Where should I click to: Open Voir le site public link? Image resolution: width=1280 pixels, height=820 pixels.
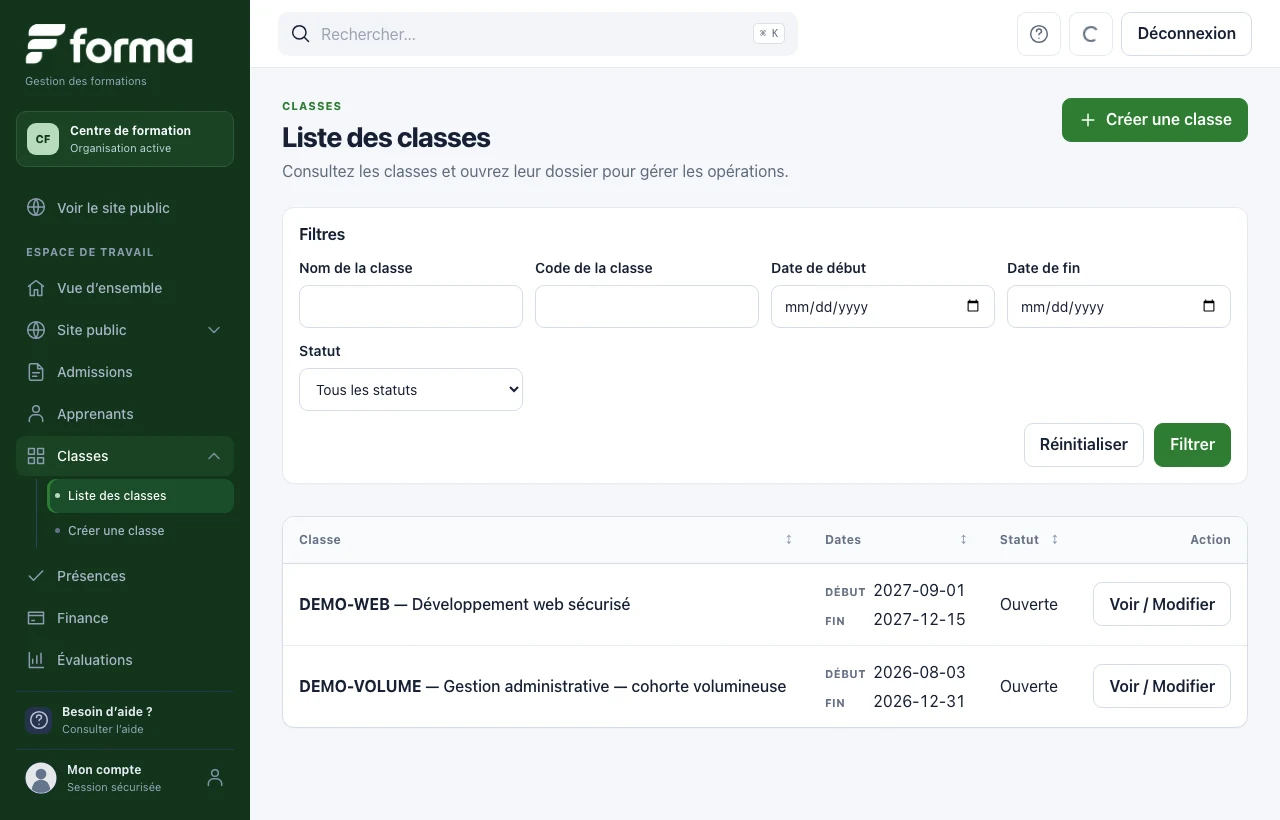125,208
